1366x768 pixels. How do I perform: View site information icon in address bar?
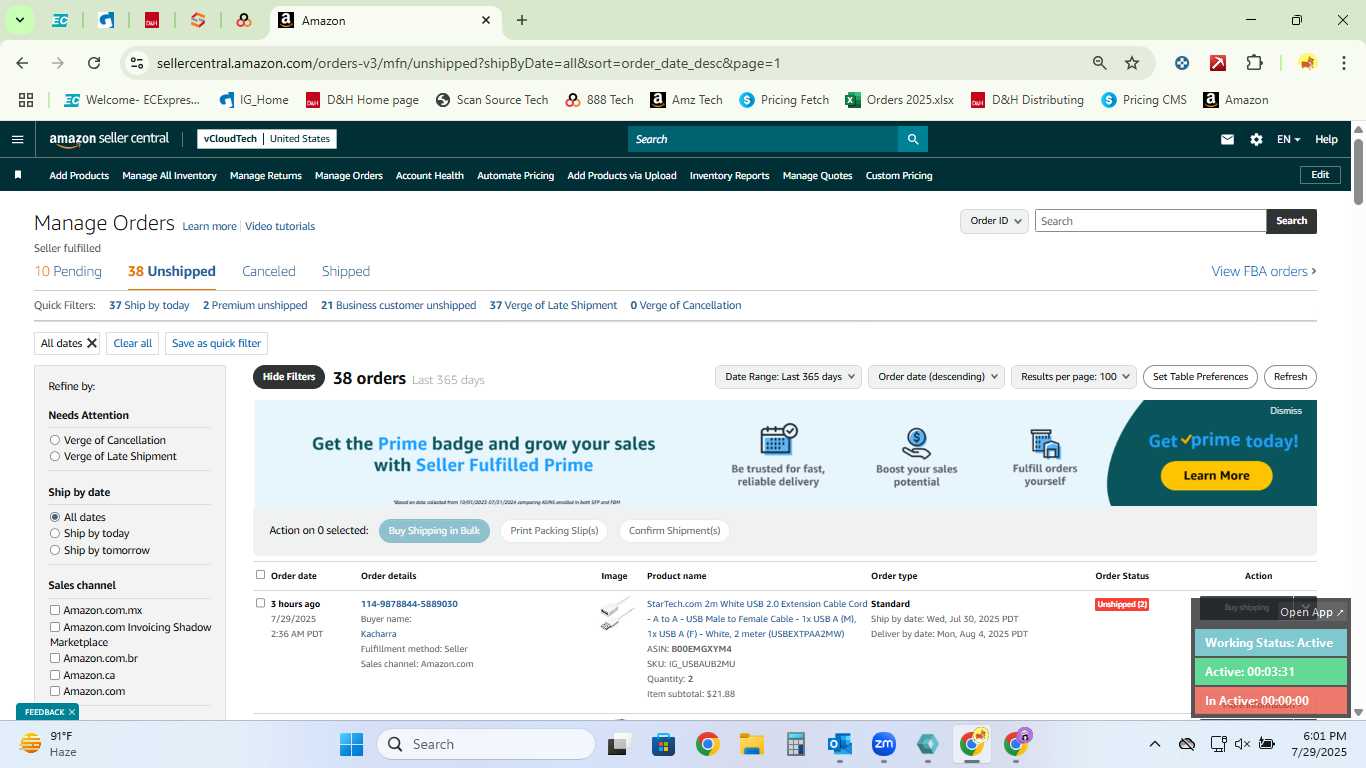[x=137, y=63]
